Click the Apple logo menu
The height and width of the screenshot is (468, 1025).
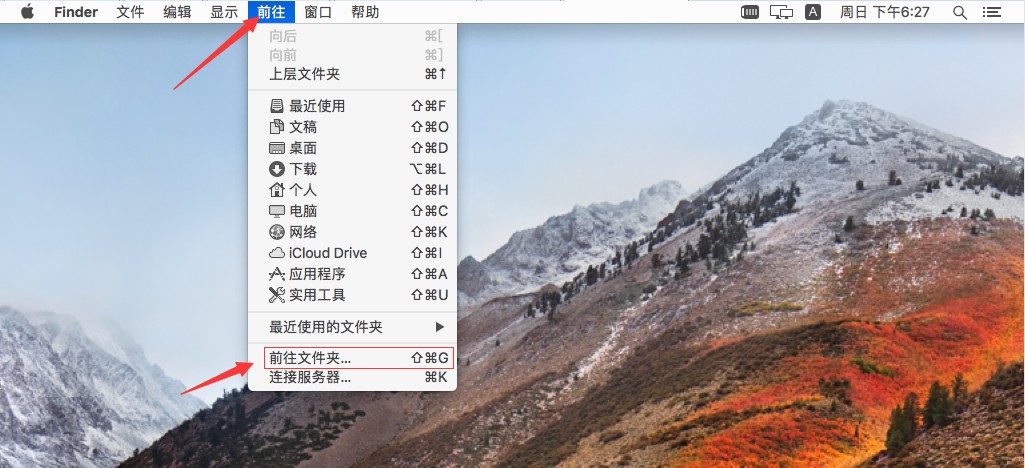point(27,12)
